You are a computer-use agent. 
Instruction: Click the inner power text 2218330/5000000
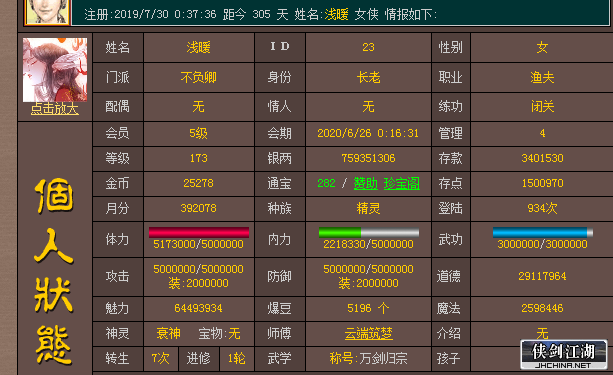(368, 244)
